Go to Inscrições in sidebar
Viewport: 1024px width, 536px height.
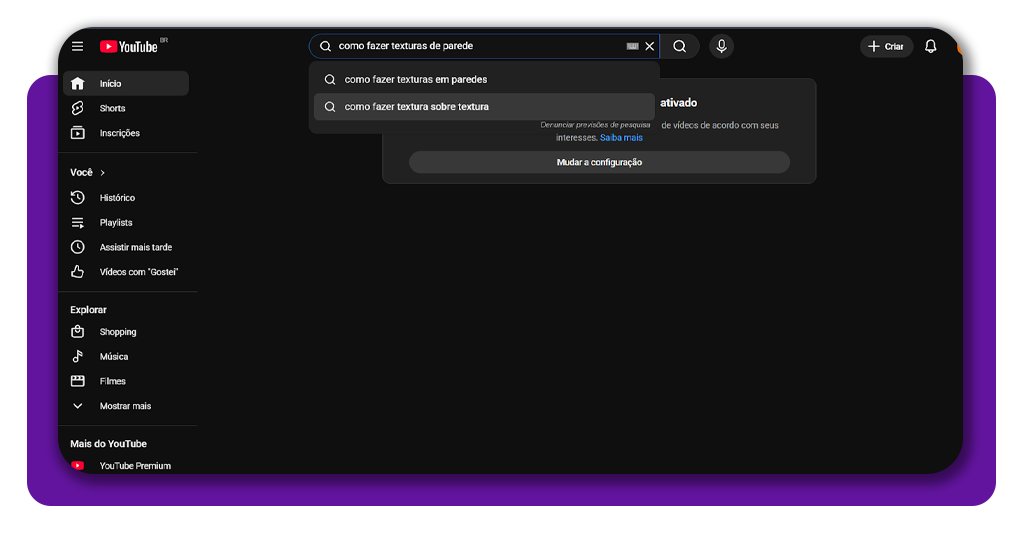click(119, 133)
